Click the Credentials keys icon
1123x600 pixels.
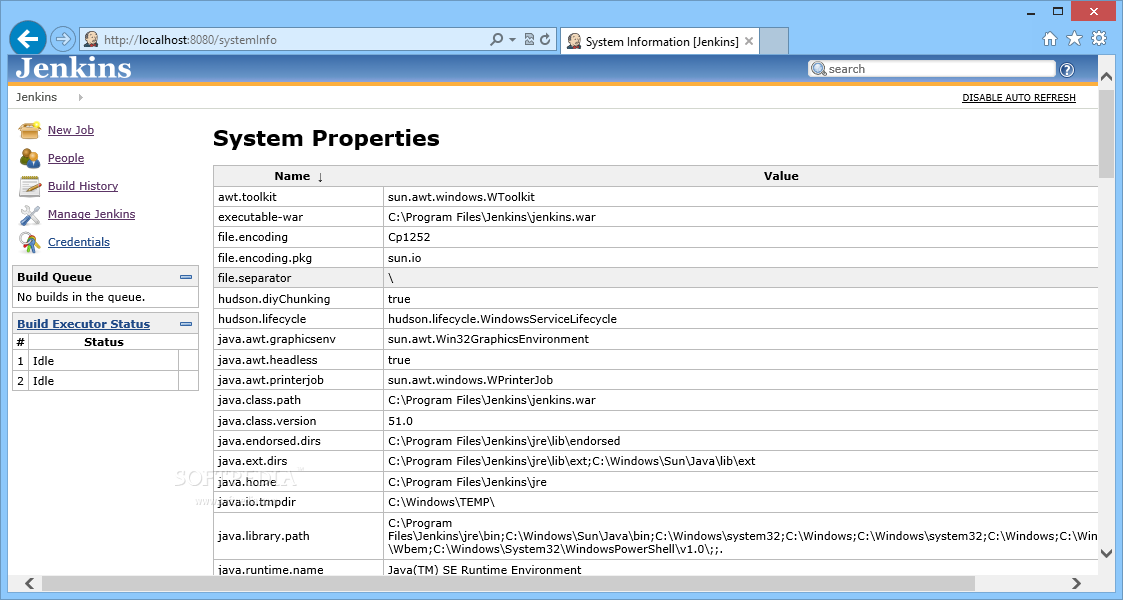tap(29, 243)
